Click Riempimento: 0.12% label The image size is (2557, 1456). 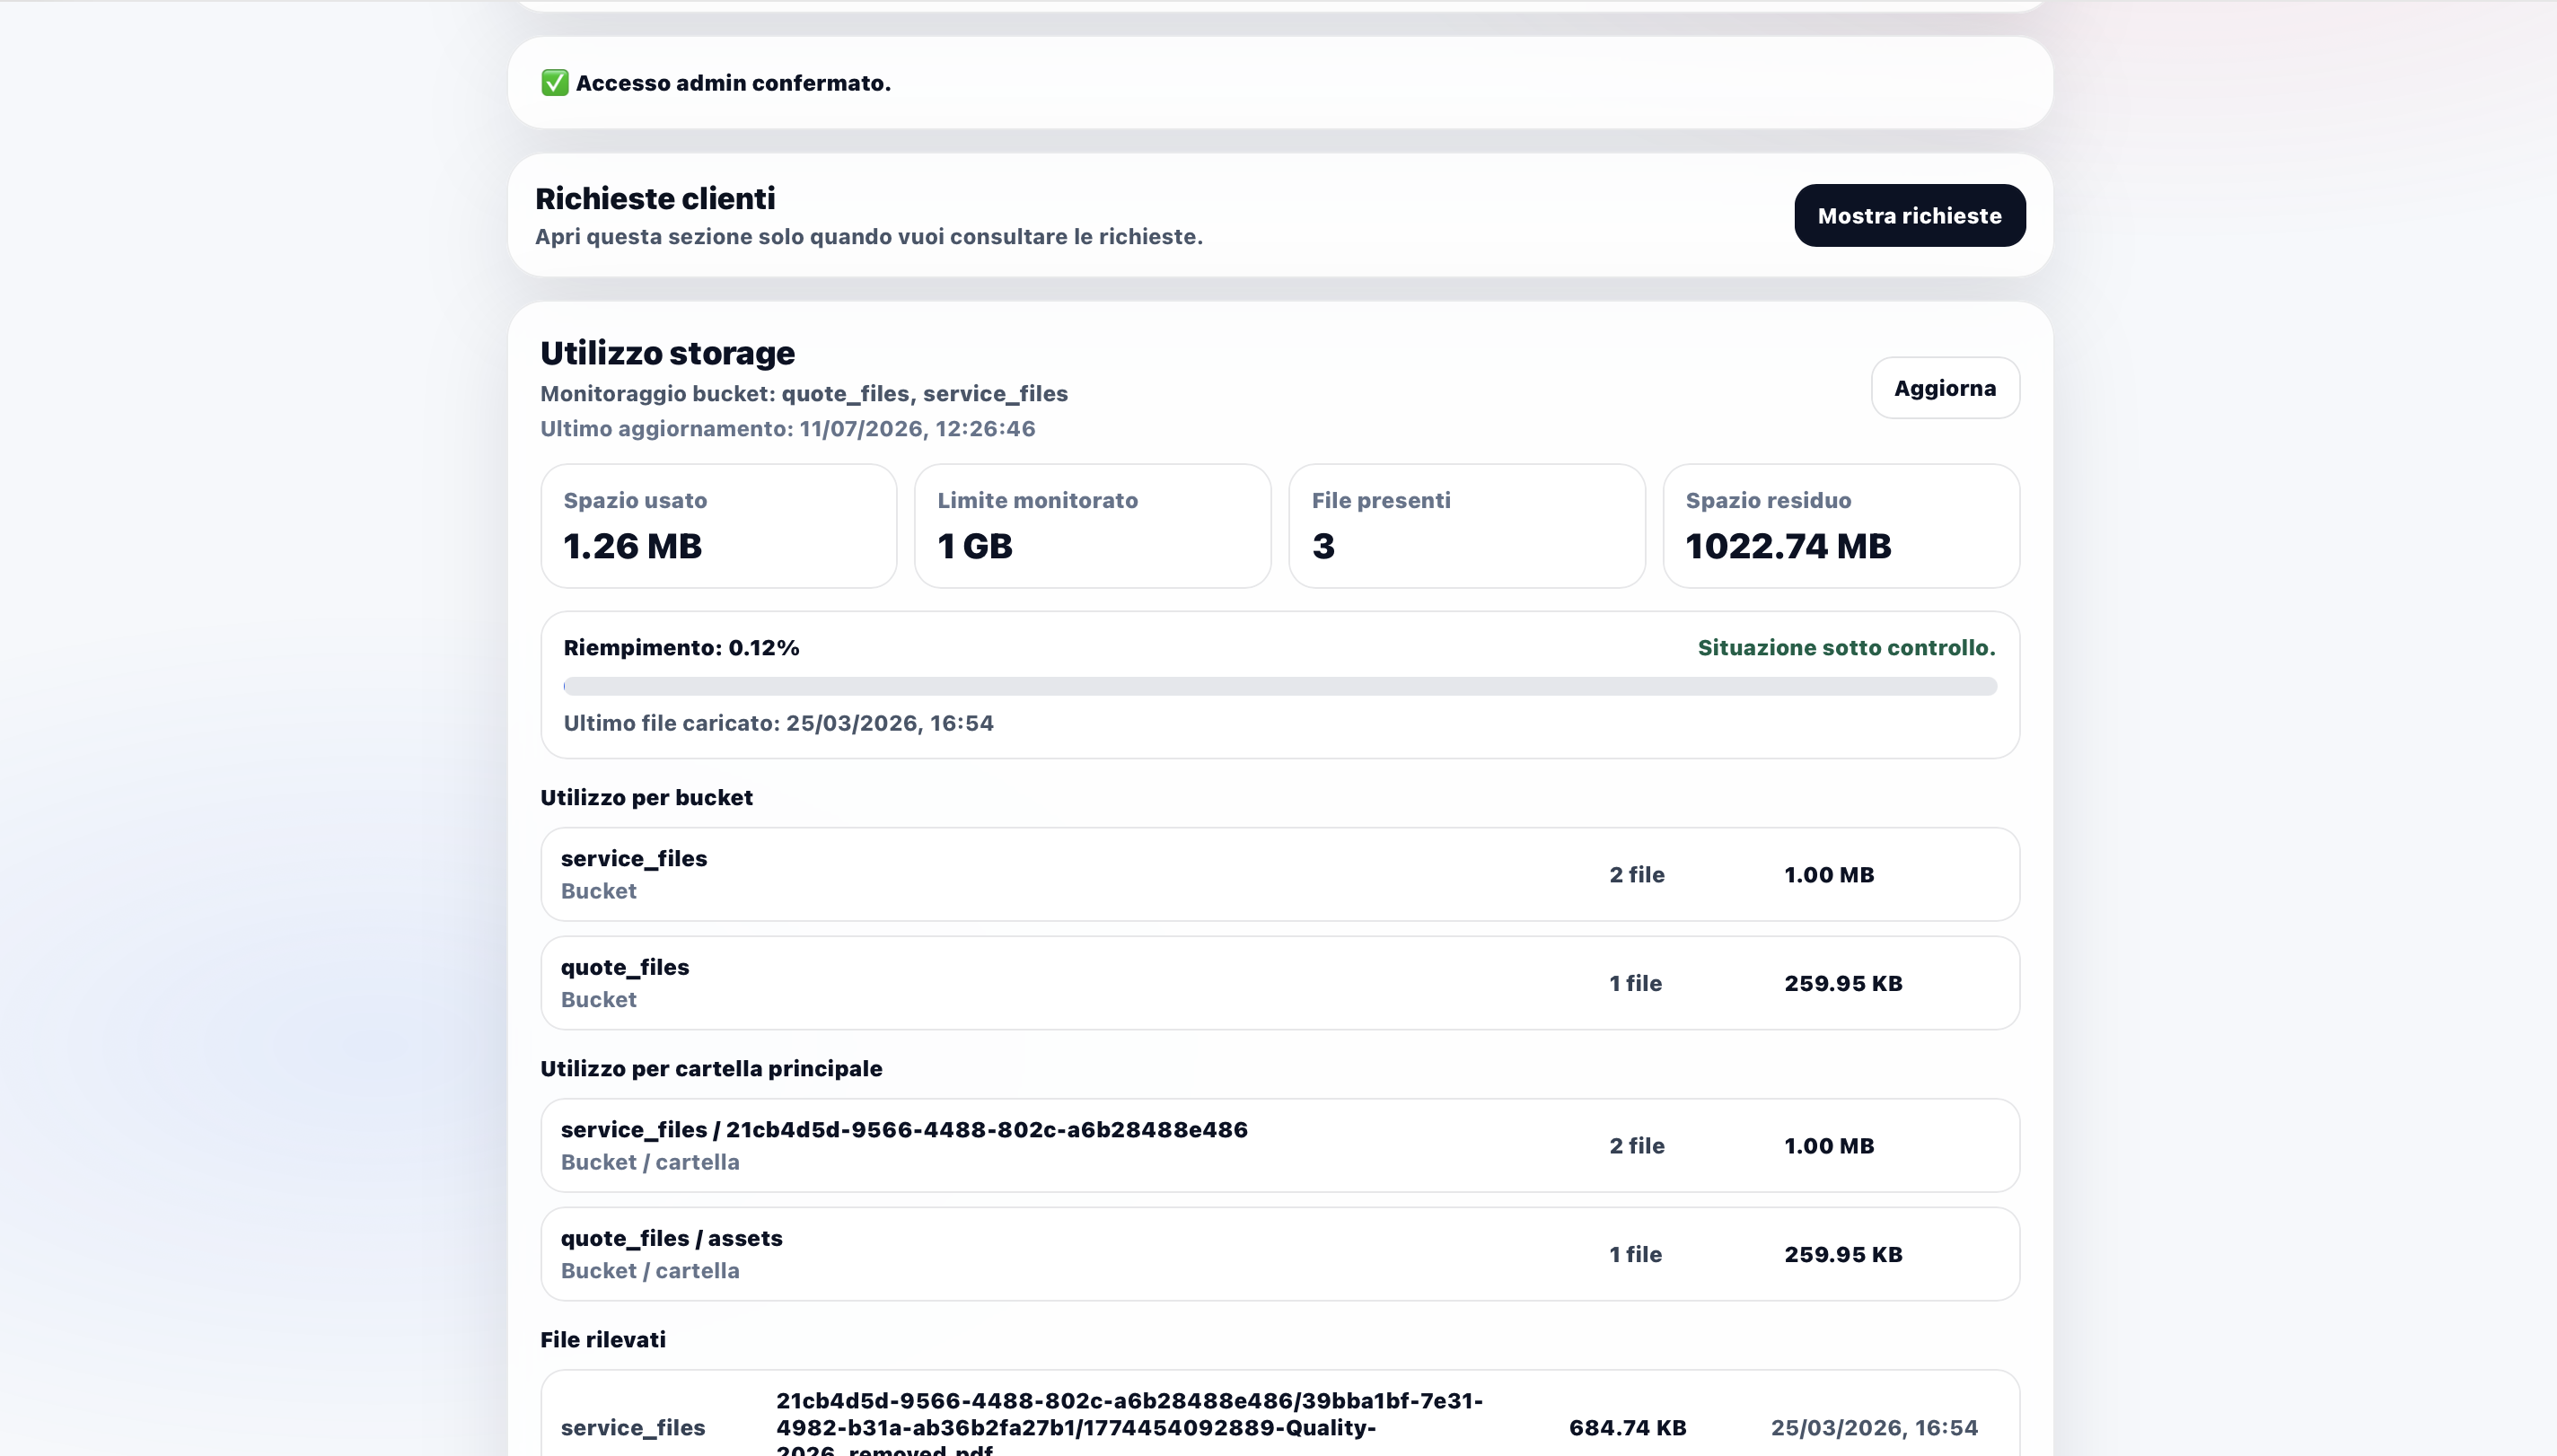[681, 648]
